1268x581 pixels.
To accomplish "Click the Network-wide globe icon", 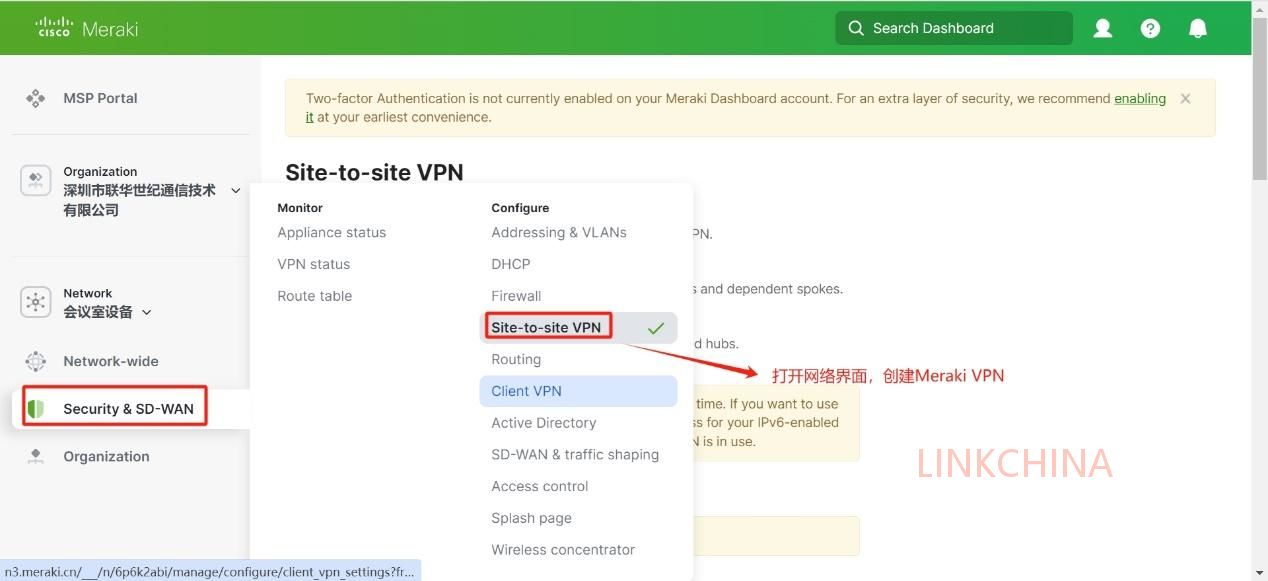I will click(x=36, y=361).
